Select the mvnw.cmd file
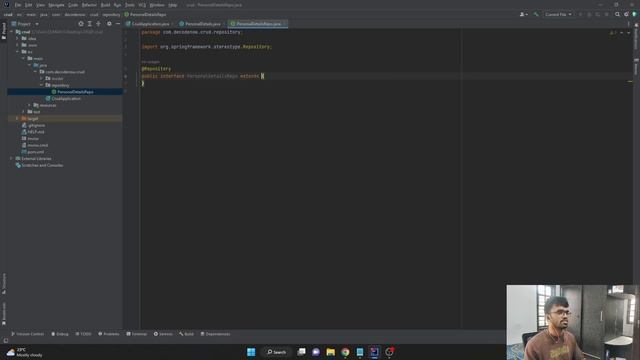 (35, 145)
